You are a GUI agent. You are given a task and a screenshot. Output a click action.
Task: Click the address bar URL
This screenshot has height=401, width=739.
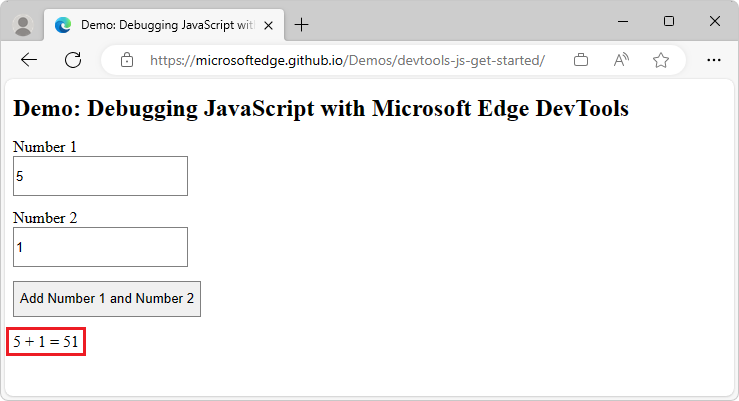click(x=347, y=60)
